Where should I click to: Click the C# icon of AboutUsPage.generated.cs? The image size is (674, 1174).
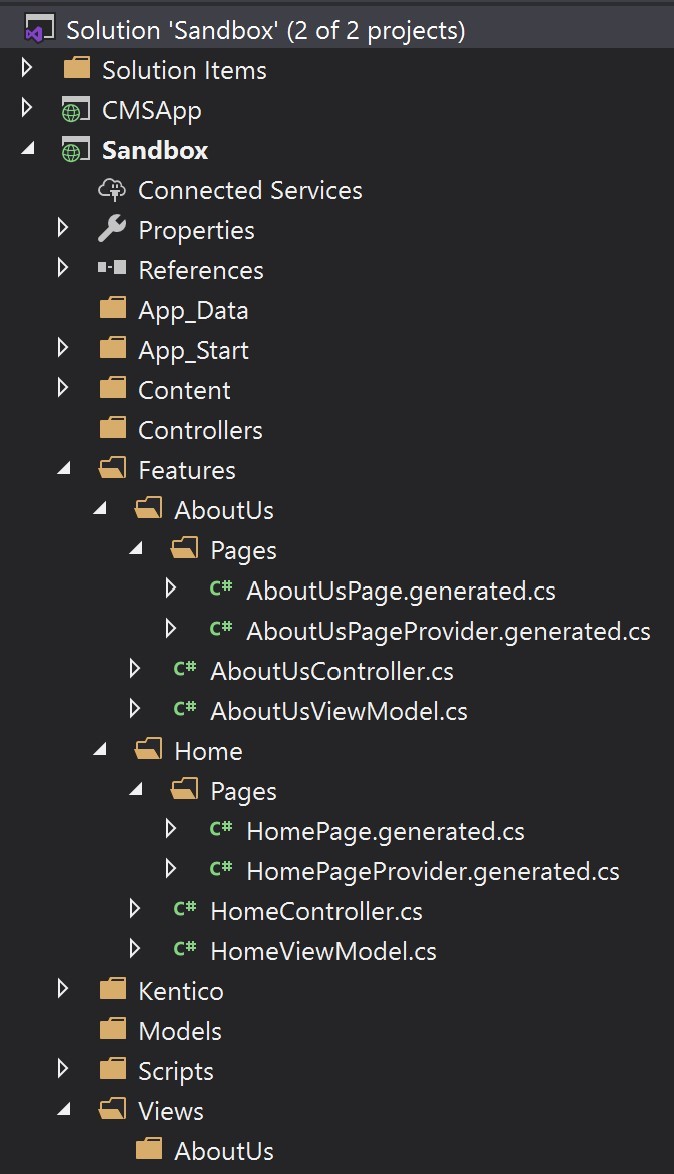pos(221,588)
